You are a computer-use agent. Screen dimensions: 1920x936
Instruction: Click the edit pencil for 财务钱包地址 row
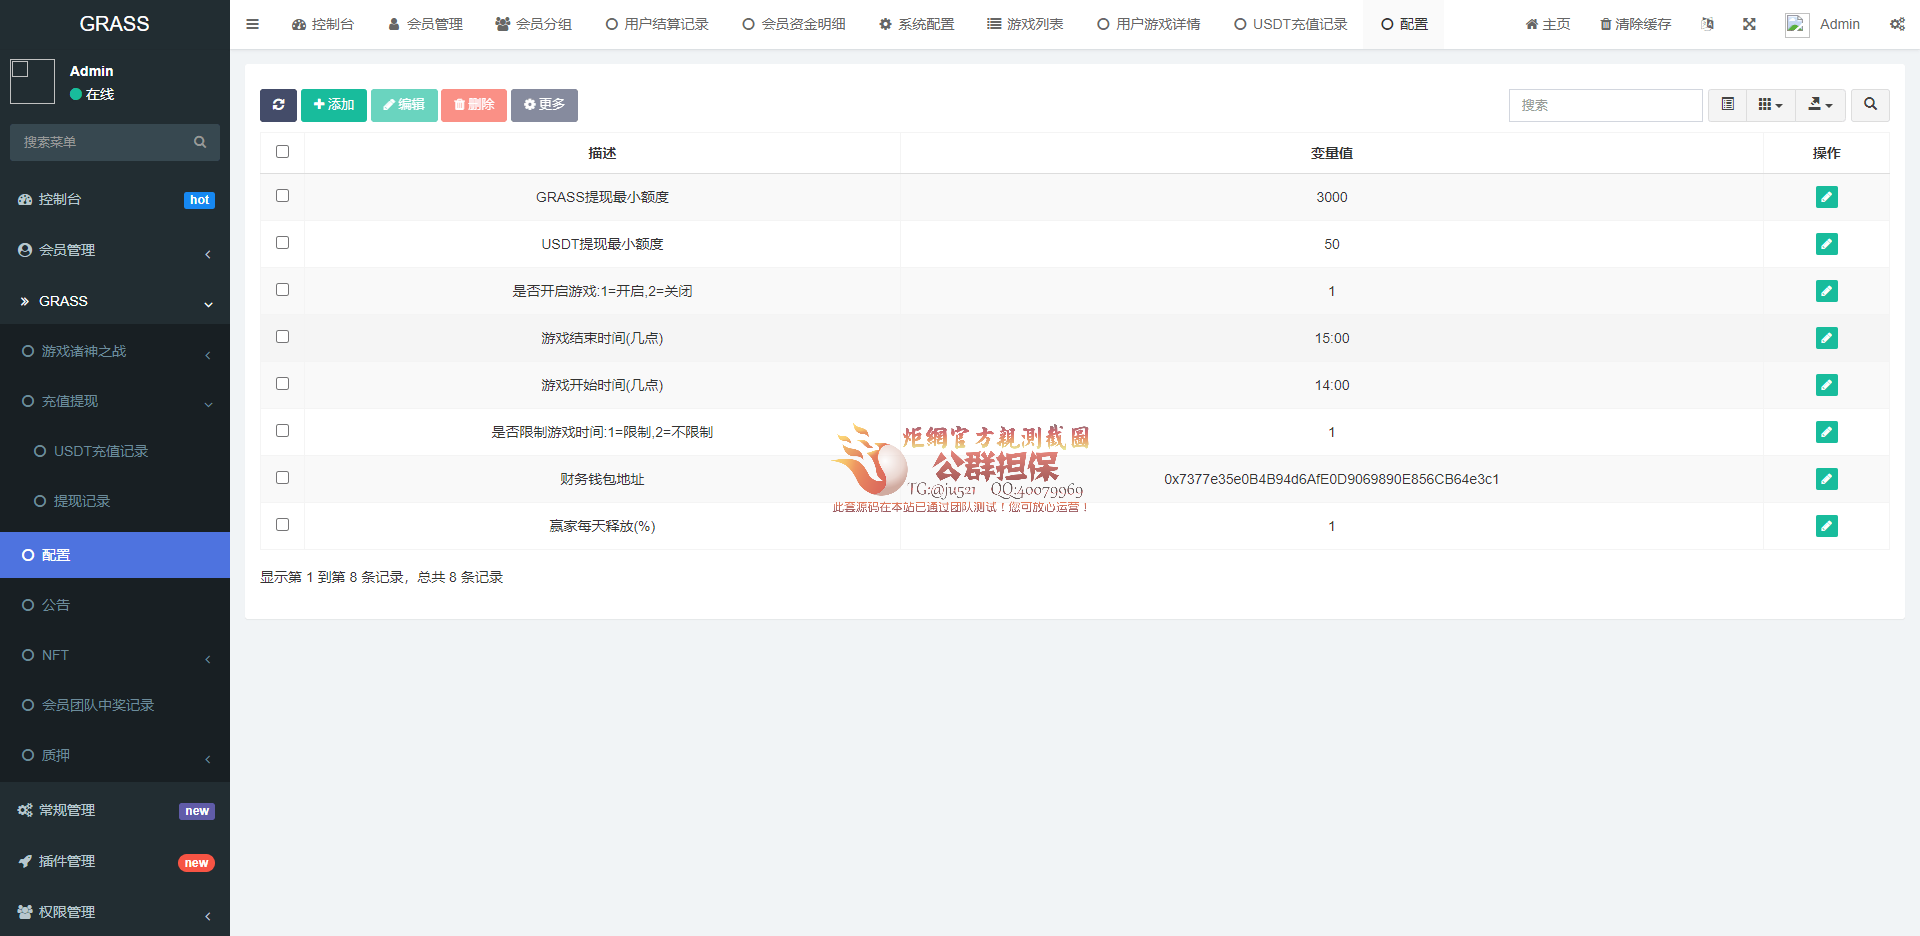tap(1826, 479)
